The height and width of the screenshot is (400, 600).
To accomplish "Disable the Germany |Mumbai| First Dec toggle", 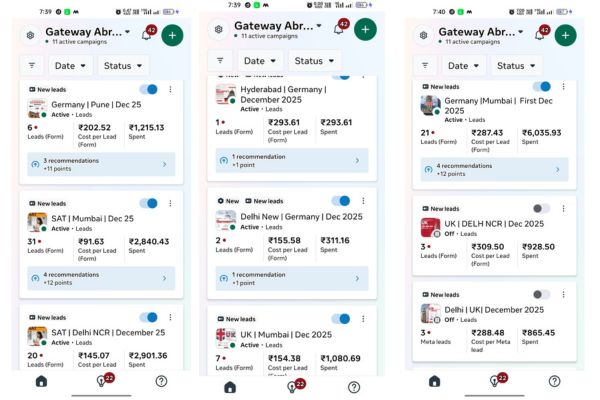I will pos(541,87).
